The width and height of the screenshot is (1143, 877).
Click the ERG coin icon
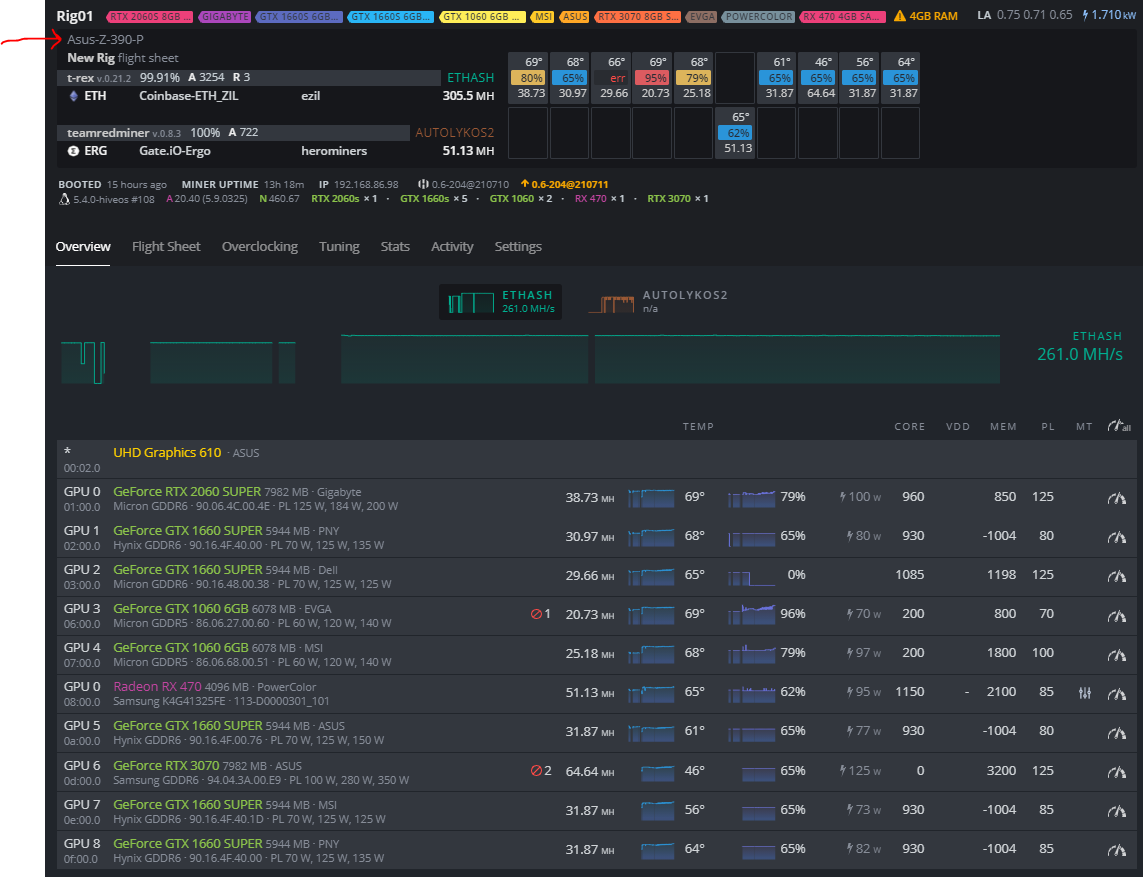coord(73,151)
